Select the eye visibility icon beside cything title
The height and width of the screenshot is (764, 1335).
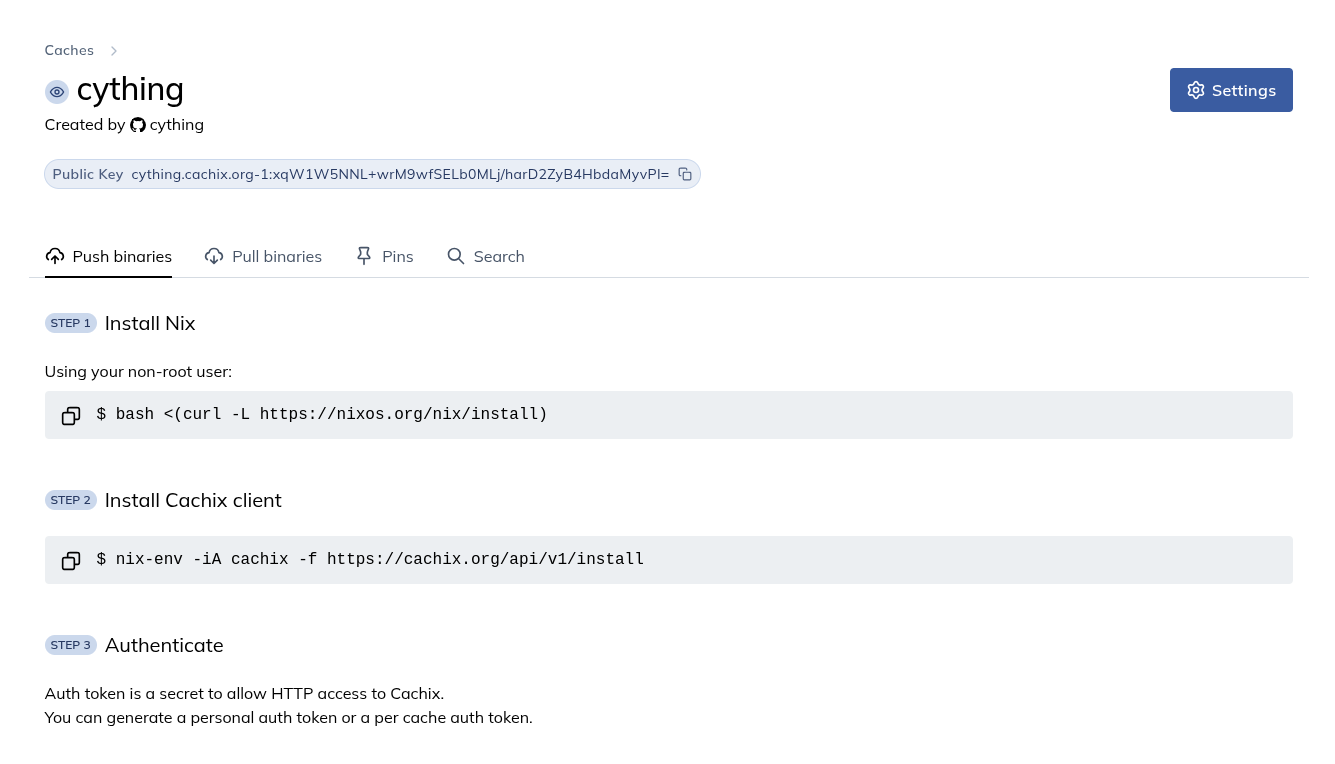(x=57, y=92)
